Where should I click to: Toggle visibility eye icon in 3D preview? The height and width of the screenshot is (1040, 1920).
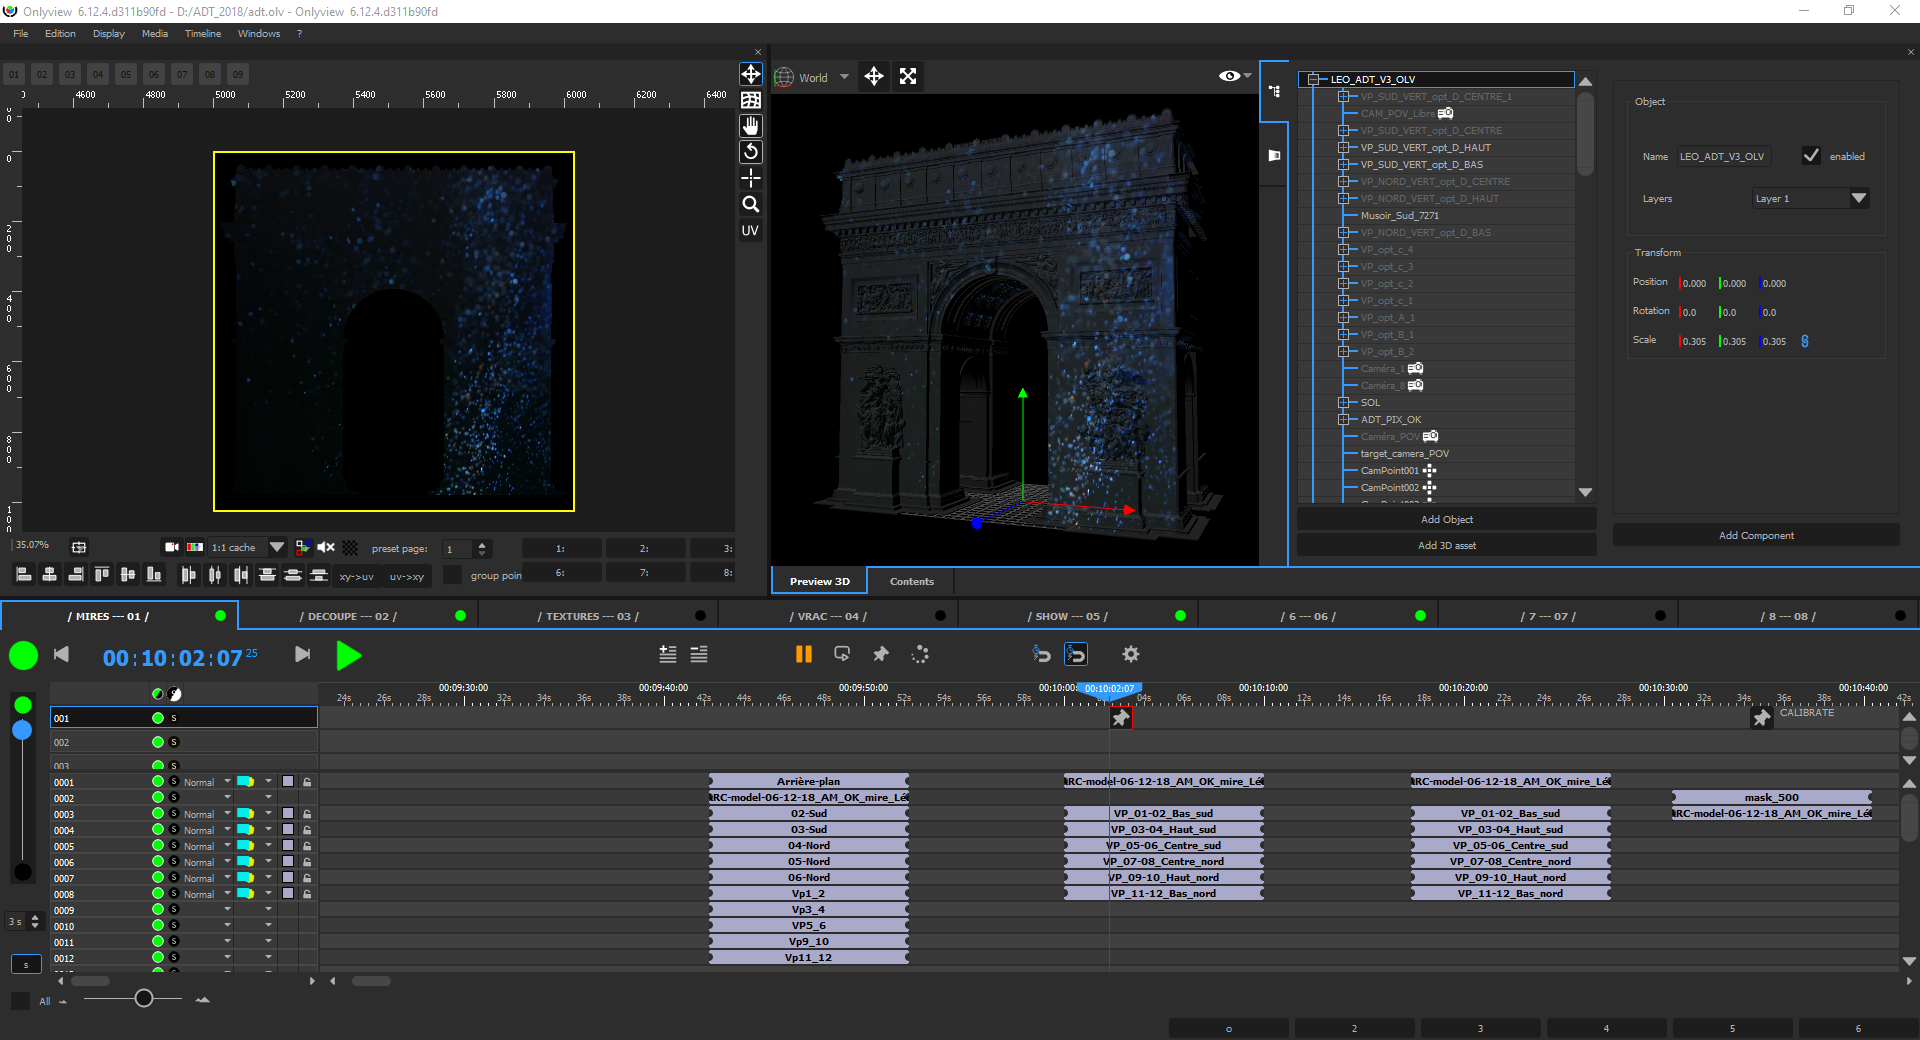[1230, 76]
